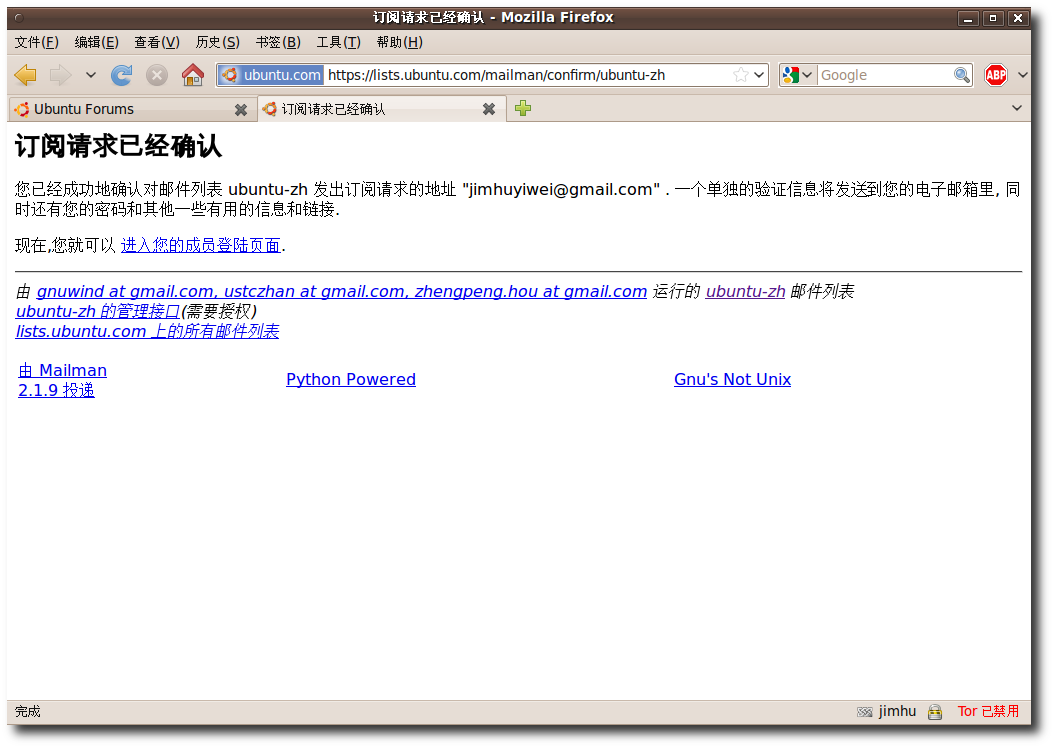Choose search engine via Google icon dropdown
Screen dimensions: 1054x748
click(x=798, y=75)
